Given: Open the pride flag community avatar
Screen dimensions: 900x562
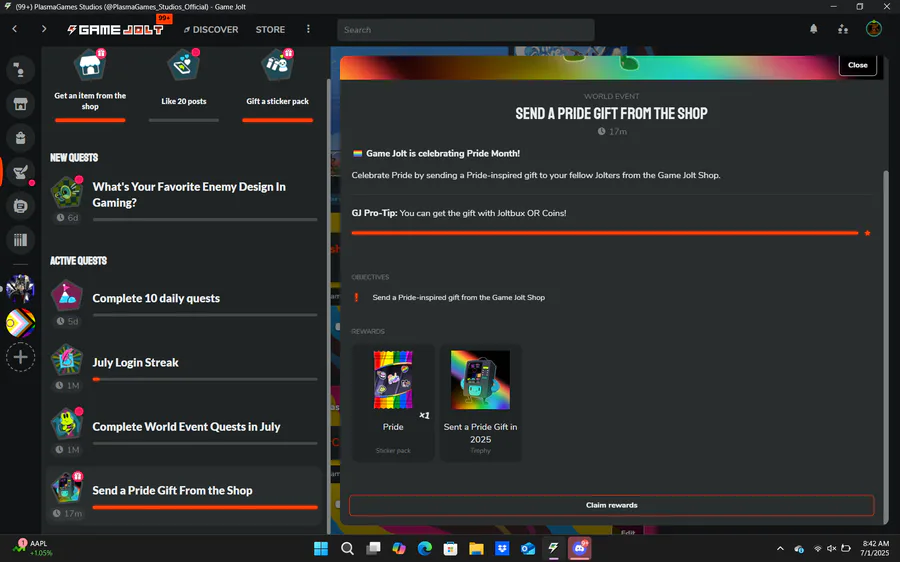Looking at the screenshot, I should pyautogui.click(x=20, y=323).
